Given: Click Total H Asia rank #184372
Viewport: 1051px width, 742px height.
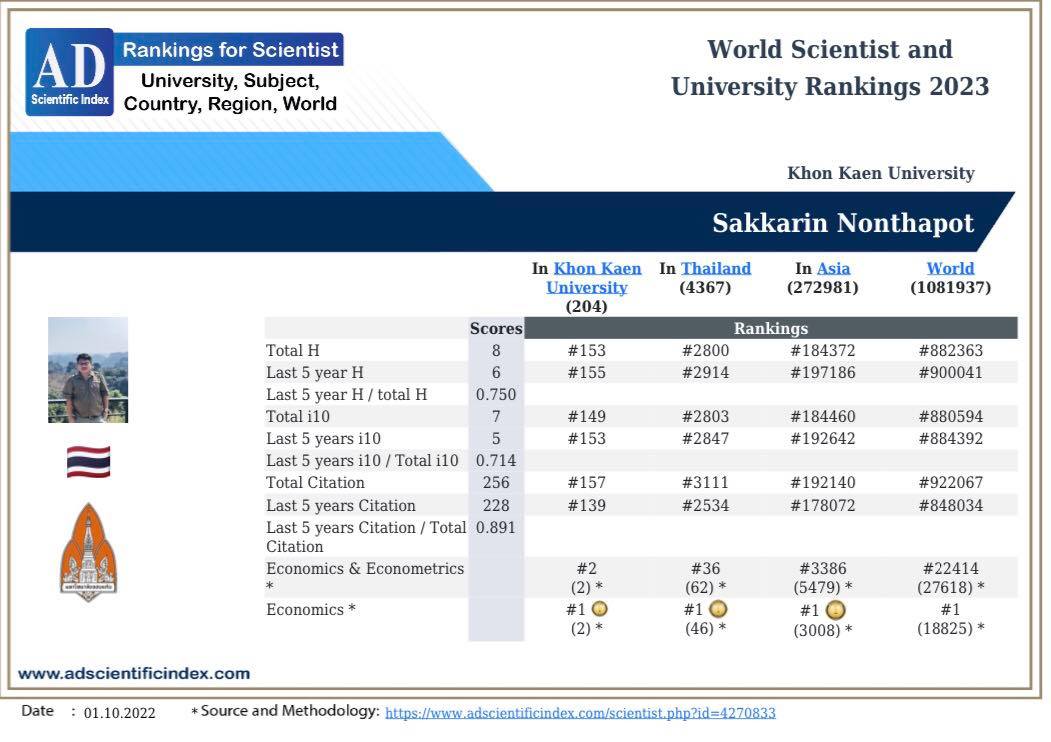Looking at the screenshot, I should (823, 351).
